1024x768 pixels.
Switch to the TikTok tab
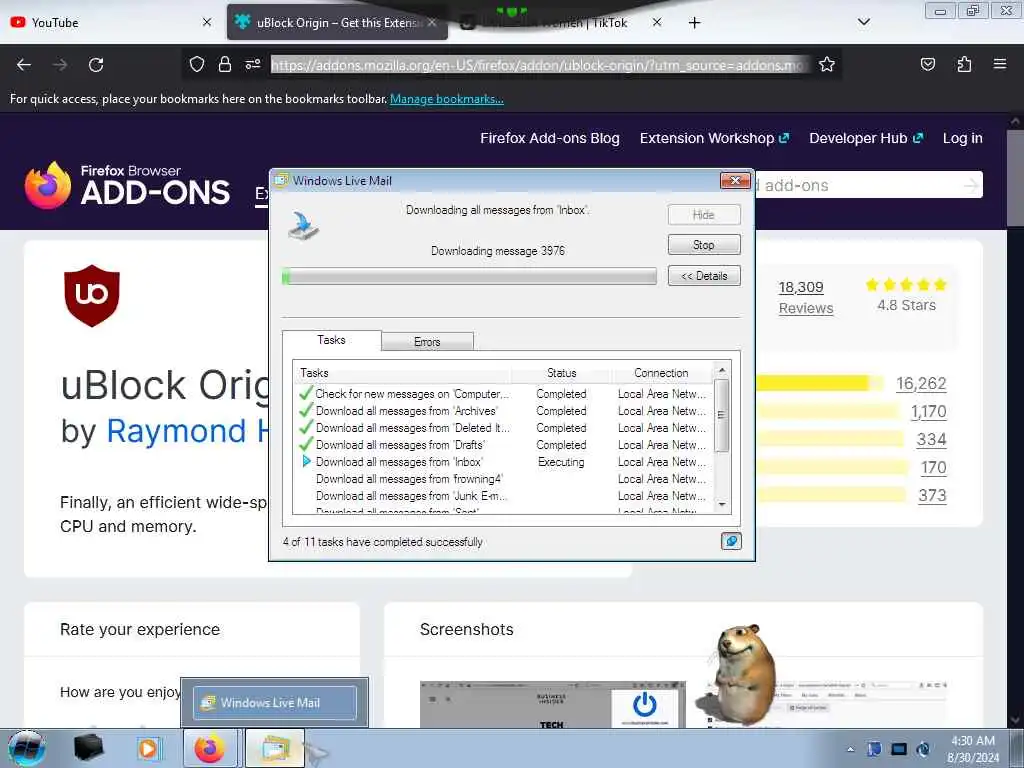[x=562, y=22]
